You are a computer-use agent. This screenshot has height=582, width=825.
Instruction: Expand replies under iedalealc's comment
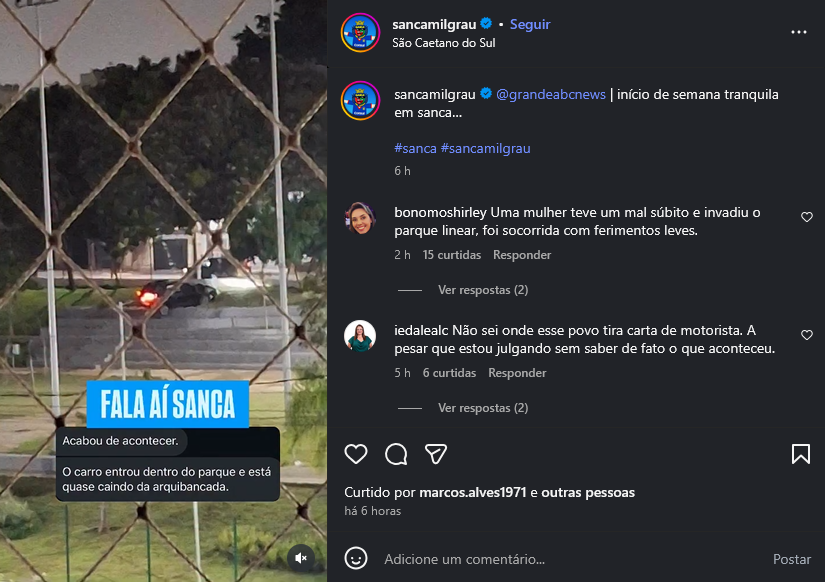tap(482, 408)
